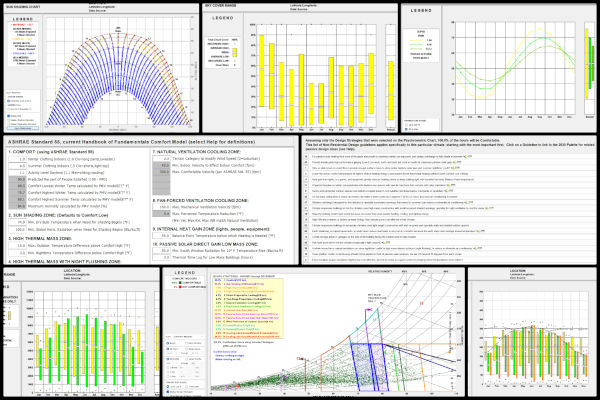Click the Winter Clothing Indoors value field
Viewport: 600px width, 400px height.
[x=19, y=159]
